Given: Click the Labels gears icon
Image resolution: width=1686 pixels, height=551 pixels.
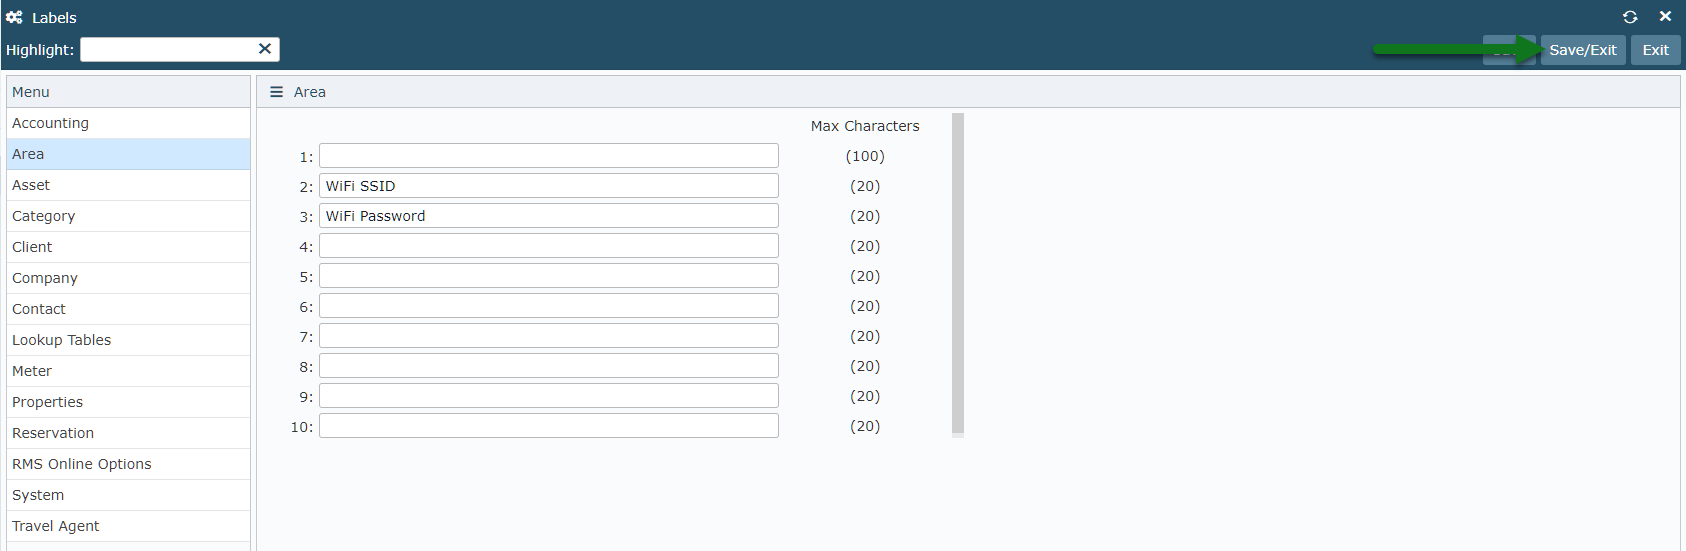Looking at the screenshot, I should click(x=14, y=17).
